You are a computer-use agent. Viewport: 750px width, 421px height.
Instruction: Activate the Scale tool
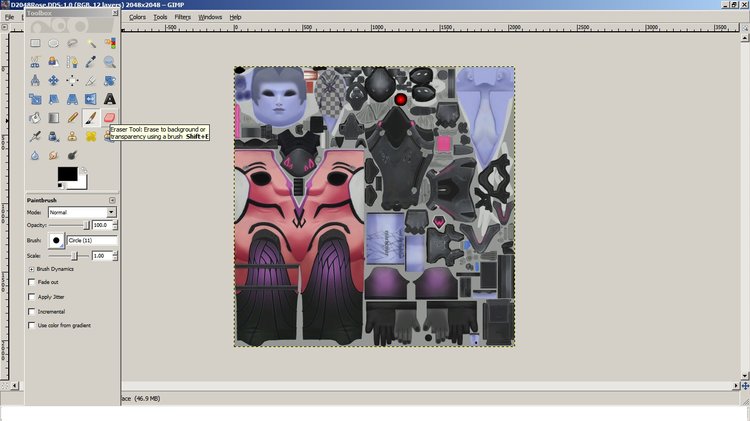(x=35, y=100)
